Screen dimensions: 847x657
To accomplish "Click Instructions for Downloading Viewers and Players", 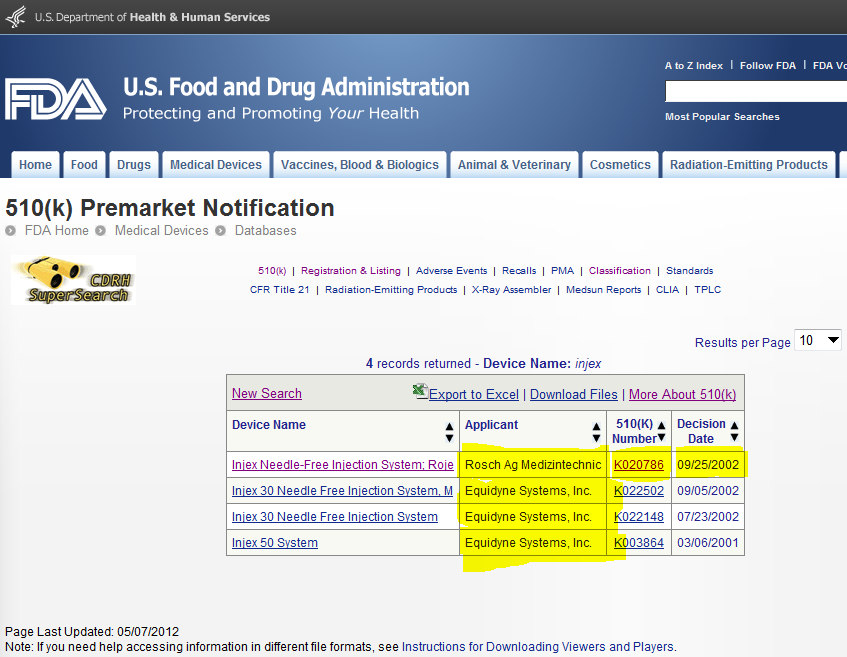I will [x=538, y=647].
